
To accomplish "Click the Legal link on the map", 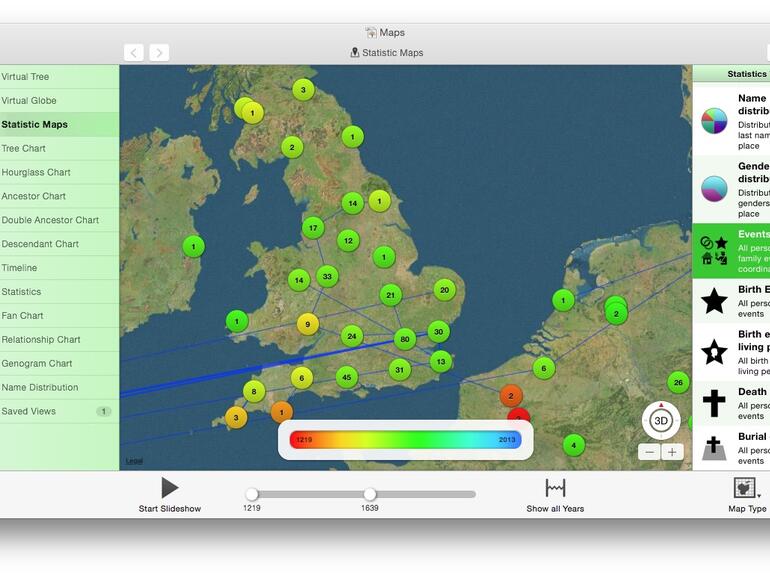I will 134,461.
